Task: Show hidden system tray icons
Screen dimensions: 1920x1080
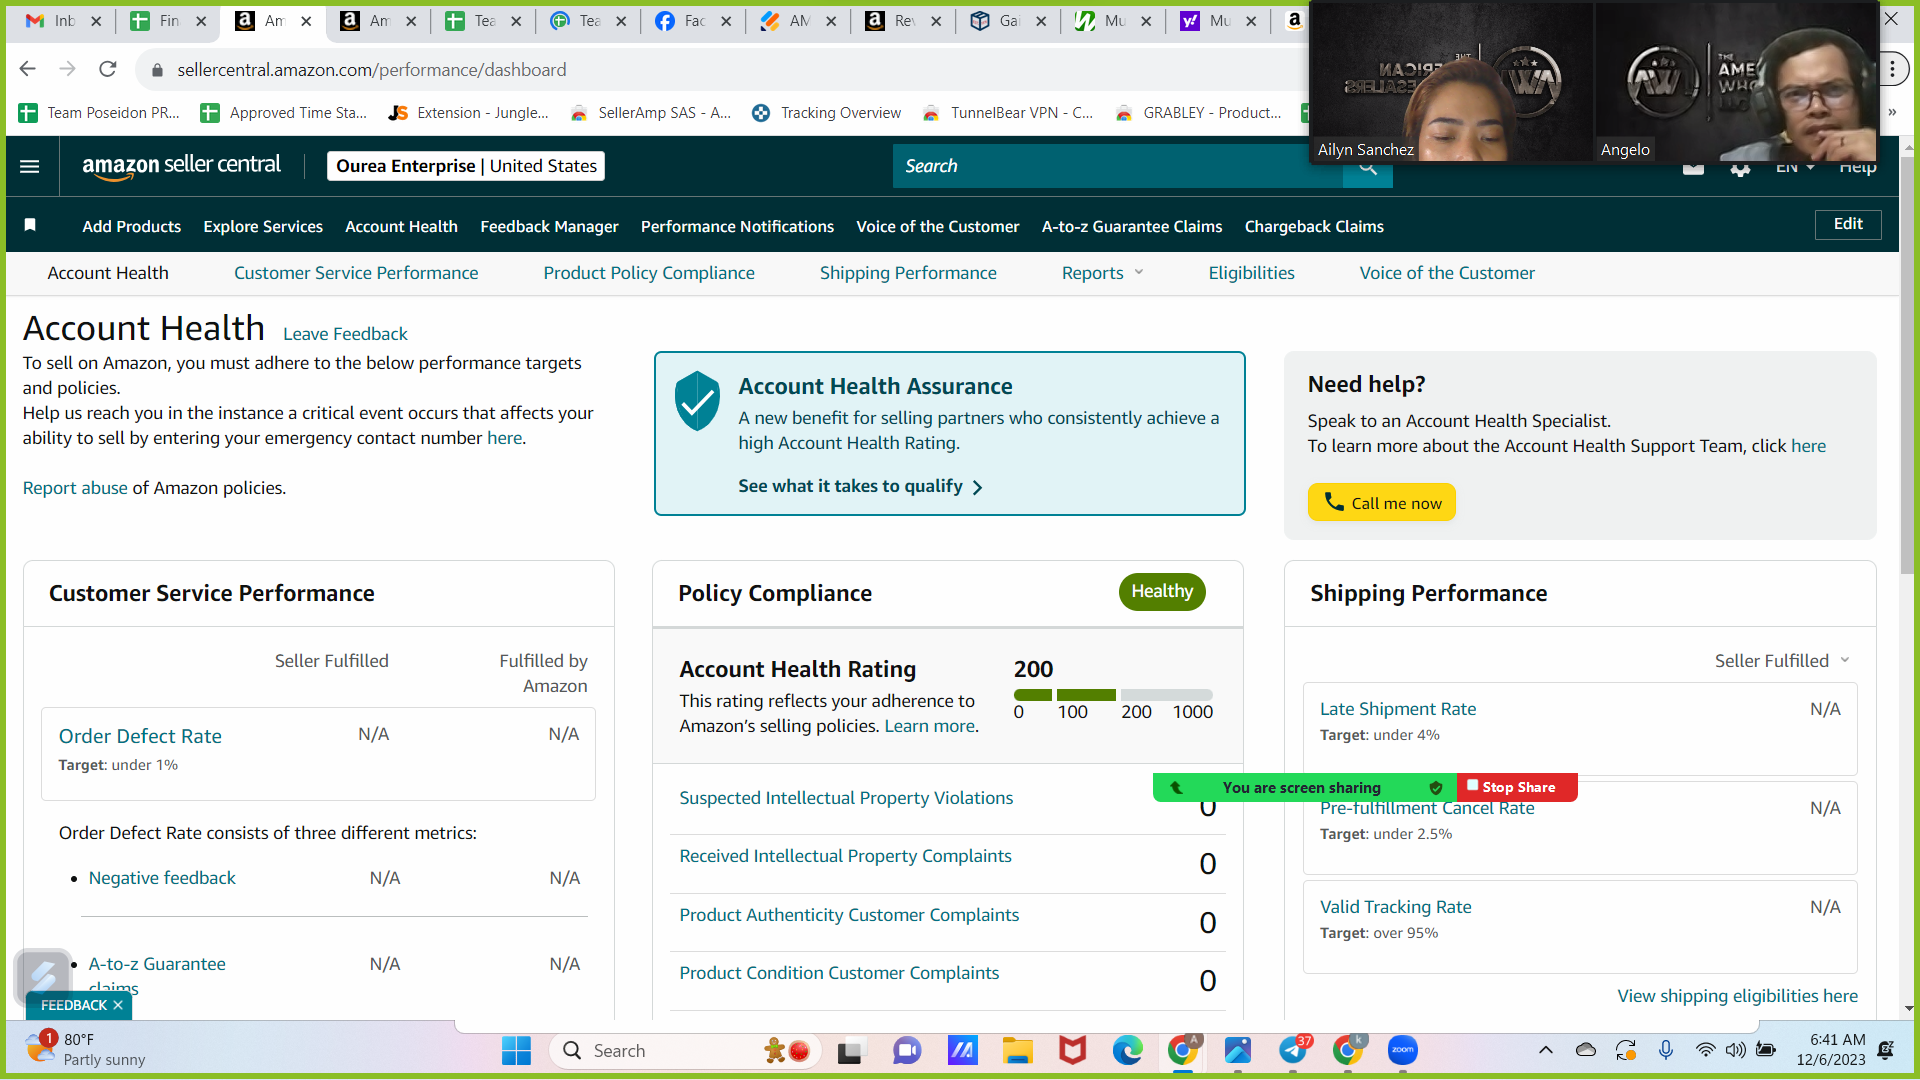Action: pyautogui.click(x=1545, y=1050)
